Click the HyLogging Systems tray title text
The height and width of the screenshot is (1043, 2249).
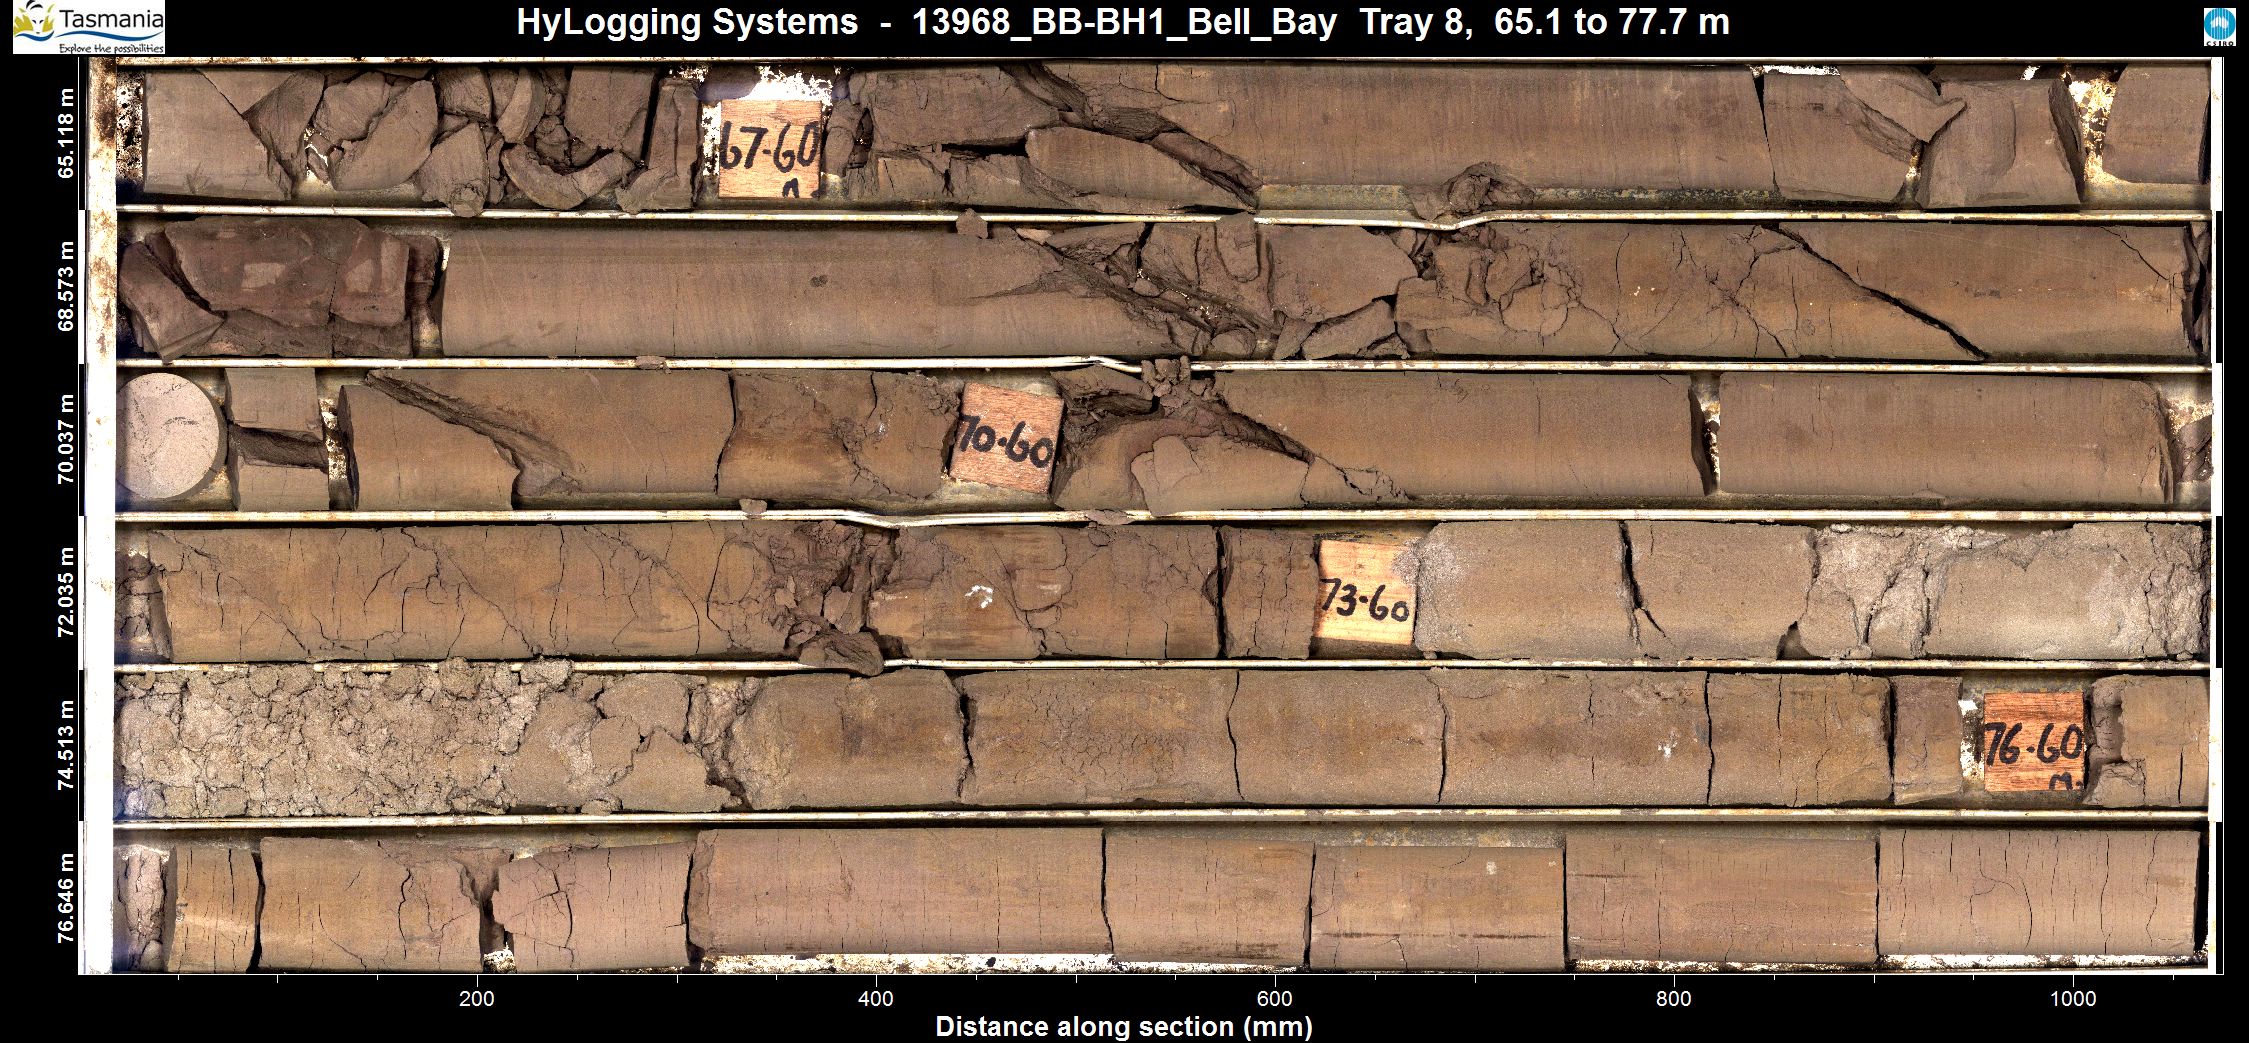pyautogui.click(x=1122, y=22)
